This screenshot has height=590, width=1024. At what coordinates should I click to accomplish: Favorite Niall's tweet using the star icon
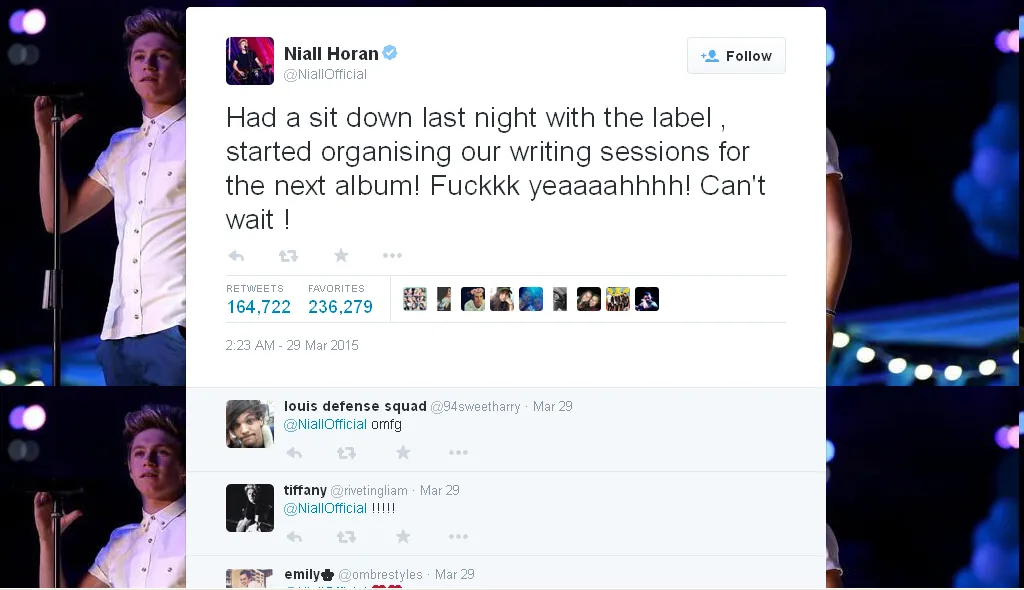(341, 255)
